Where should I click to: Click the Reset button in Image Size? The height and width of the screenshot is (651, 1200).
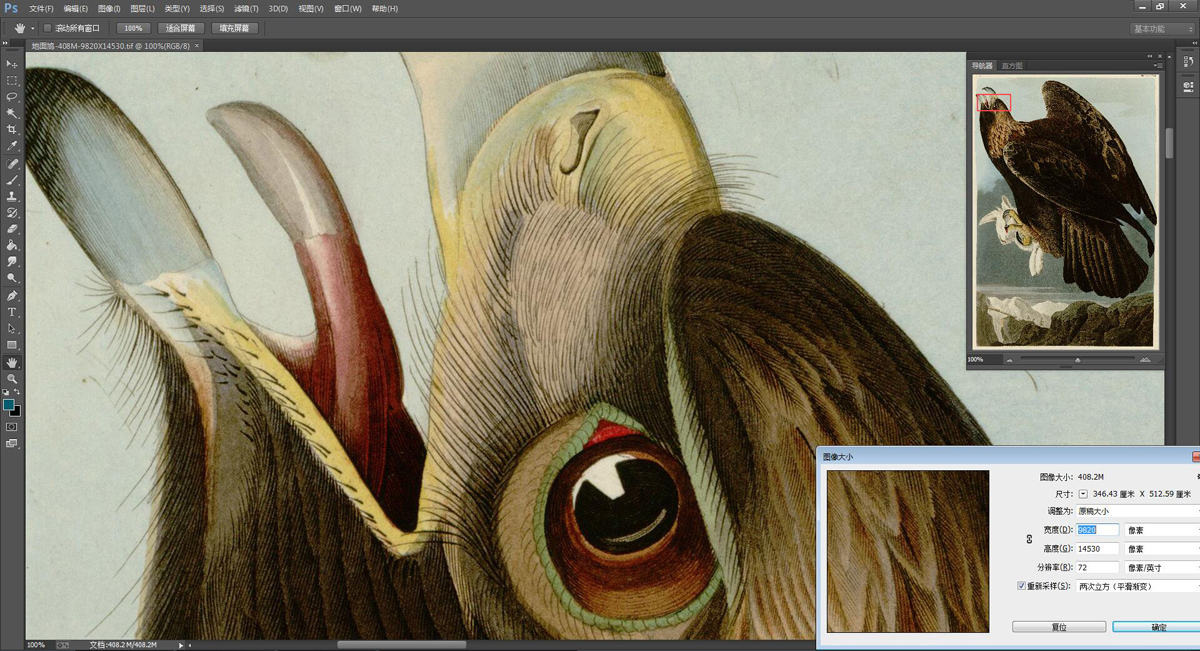(1059, 627)
